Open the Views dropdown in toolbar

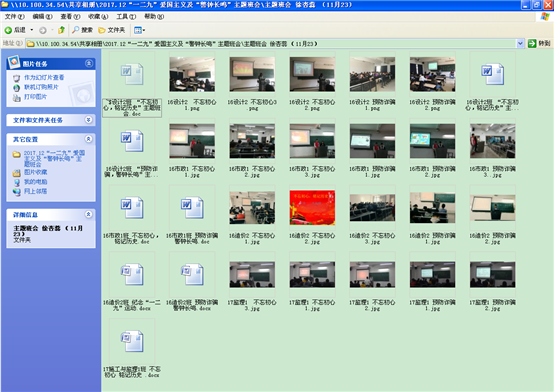click(139, 30)
